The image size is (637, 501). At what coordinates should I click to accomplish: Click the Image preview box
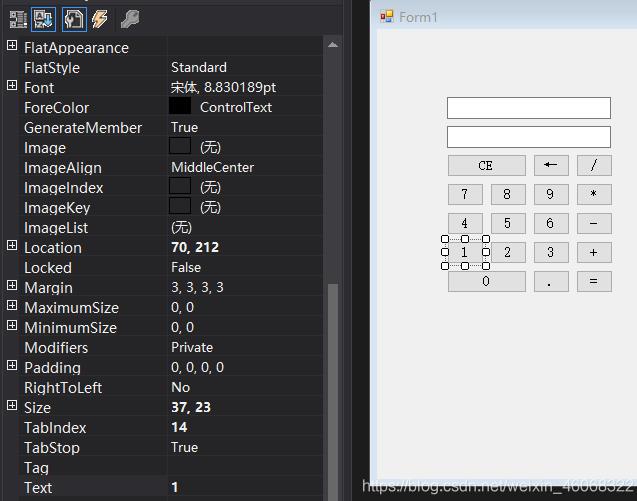click(x=180, y=146)
